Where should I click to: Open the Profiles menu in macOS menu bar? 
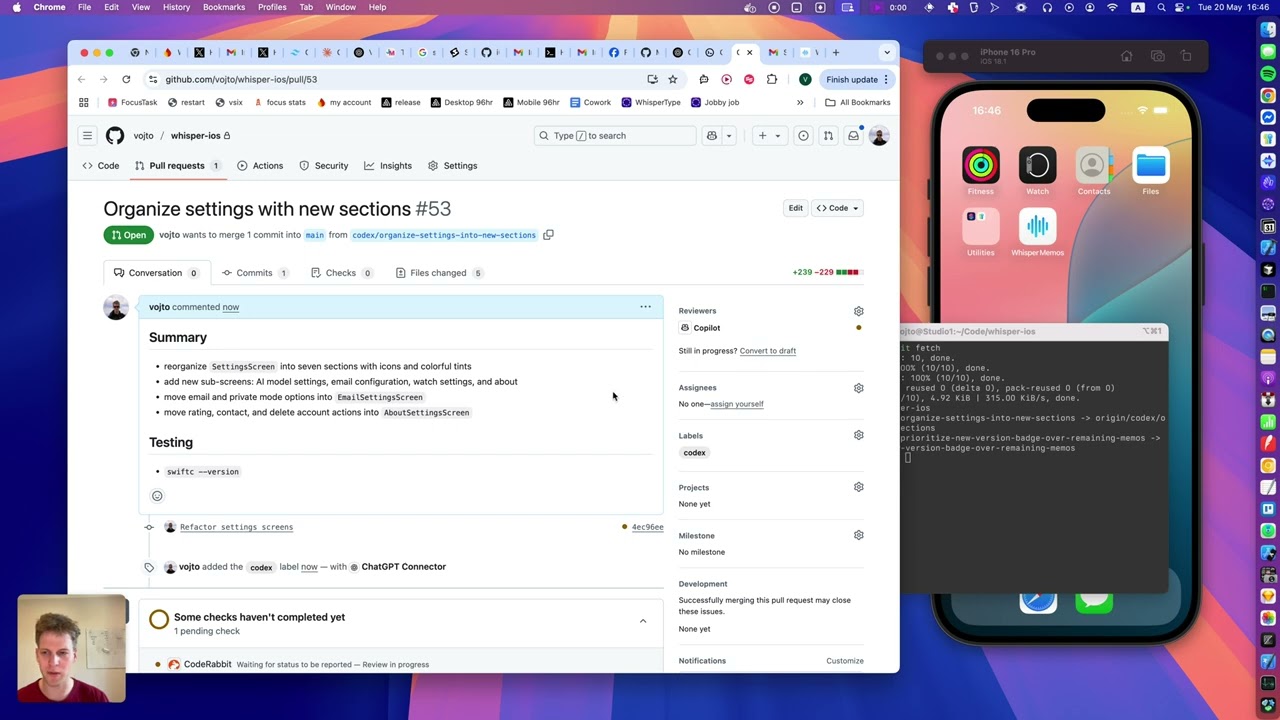click(x=272, y=7)
